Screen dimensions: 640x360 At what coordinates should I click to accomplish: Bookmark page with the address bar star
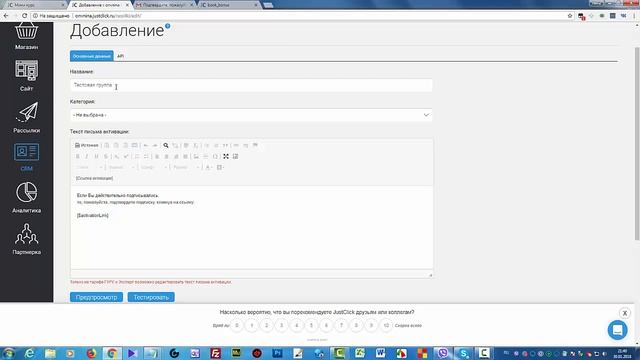tap(570, 16)
